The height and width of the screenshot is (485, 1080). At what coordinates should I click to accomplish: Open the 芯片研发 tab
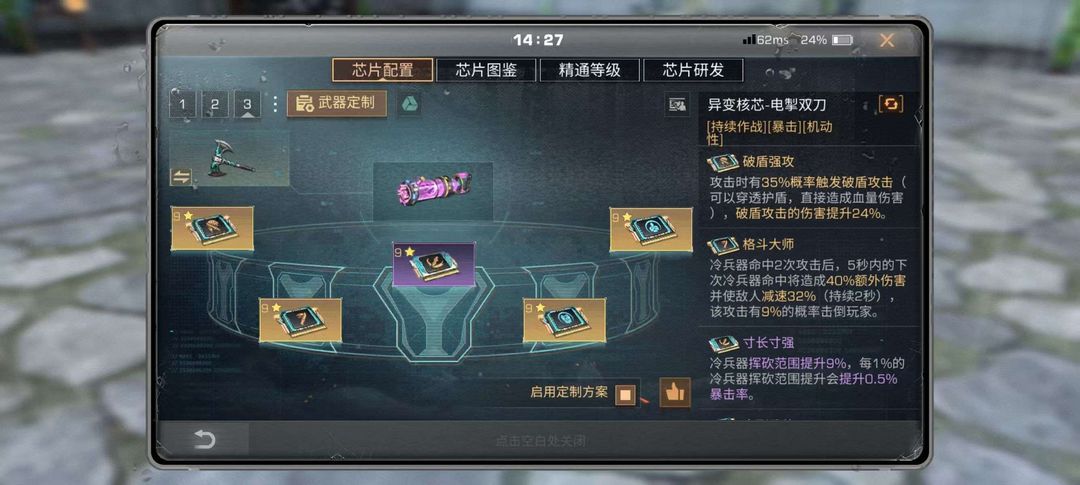(x=693, y=70)
